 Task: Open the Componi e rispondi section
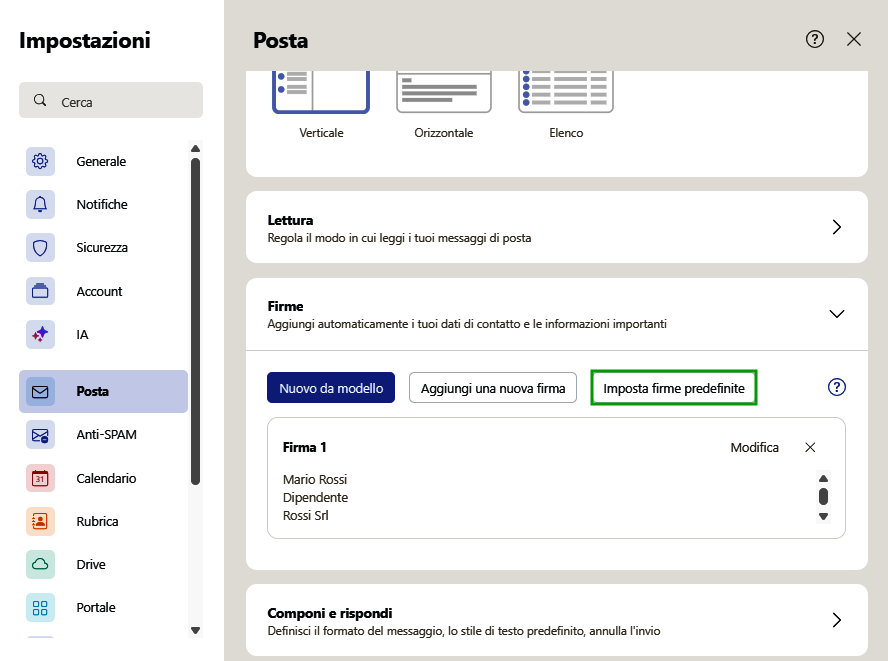coord(837,619)
